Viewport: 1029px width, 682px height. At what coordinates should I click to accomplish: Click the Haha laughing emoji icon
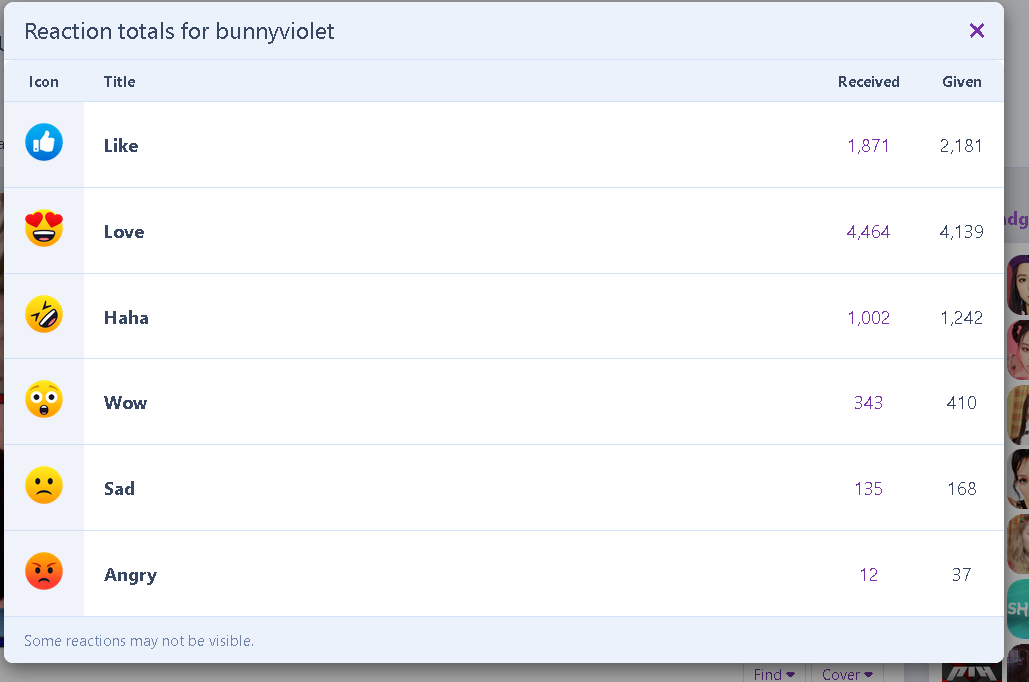(44, 314)
